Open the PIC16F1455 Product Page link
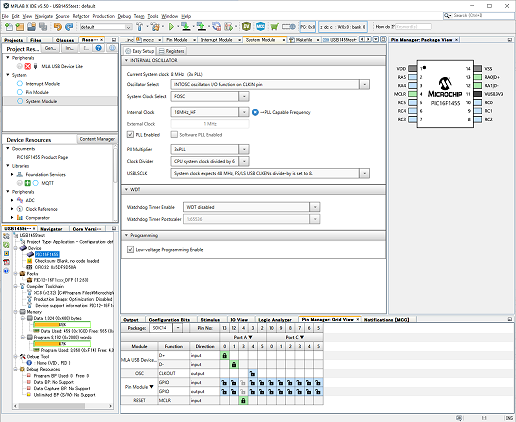The height and width of the screenshot is (422, 516). coord(42,157)
